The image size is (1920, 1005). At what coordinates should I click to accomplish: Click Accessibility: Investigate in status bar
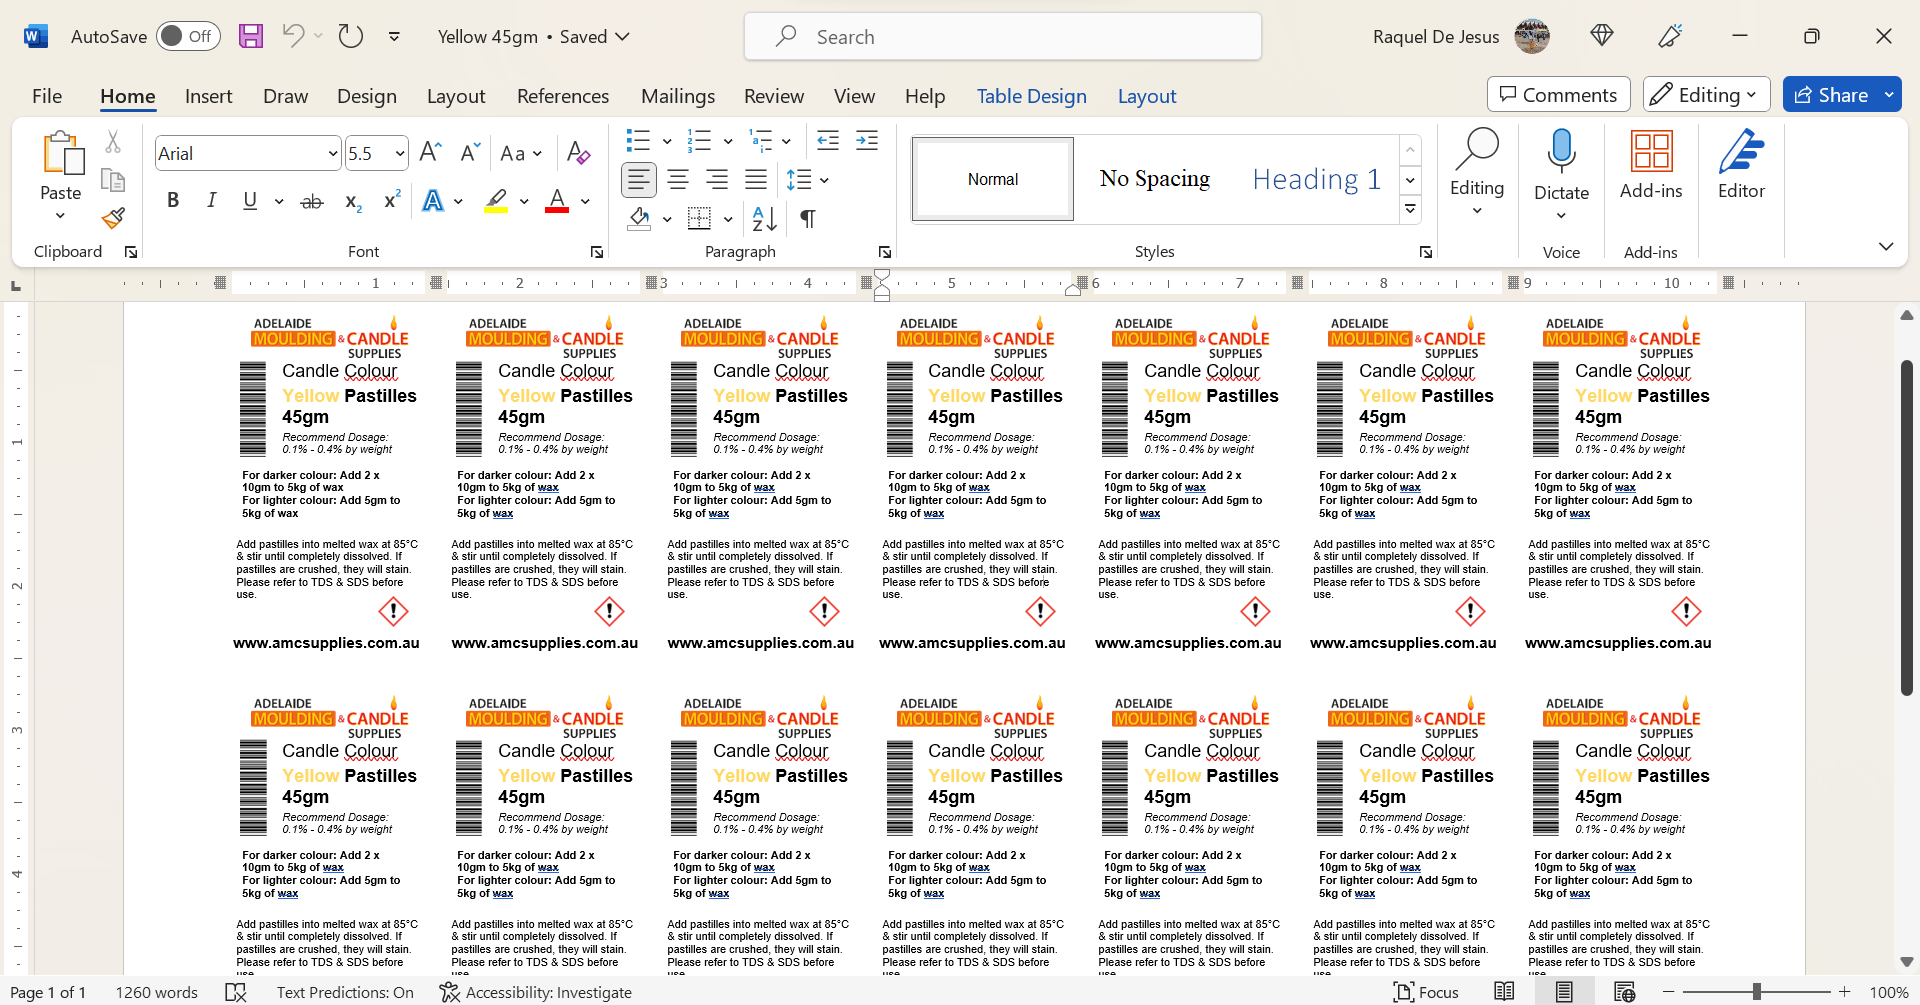pos(536,992)
